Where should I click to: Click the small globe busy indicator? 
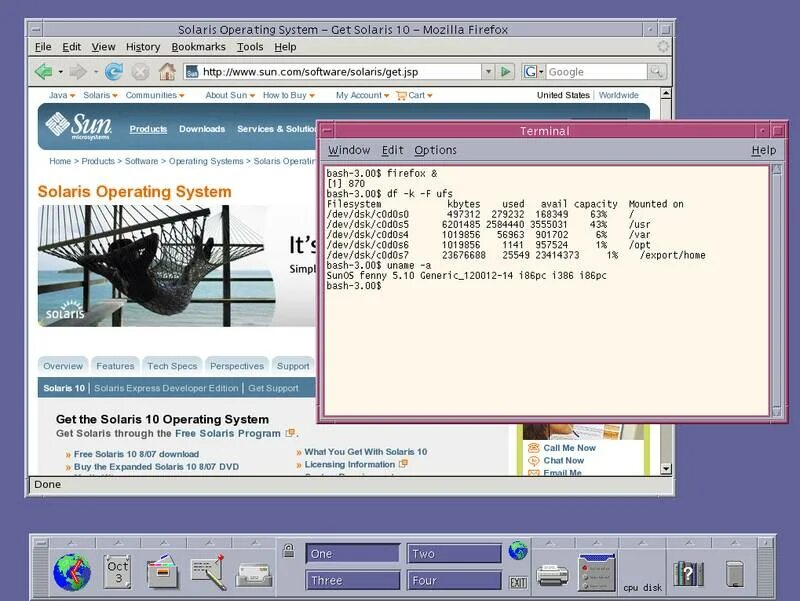tap(518, 550)
